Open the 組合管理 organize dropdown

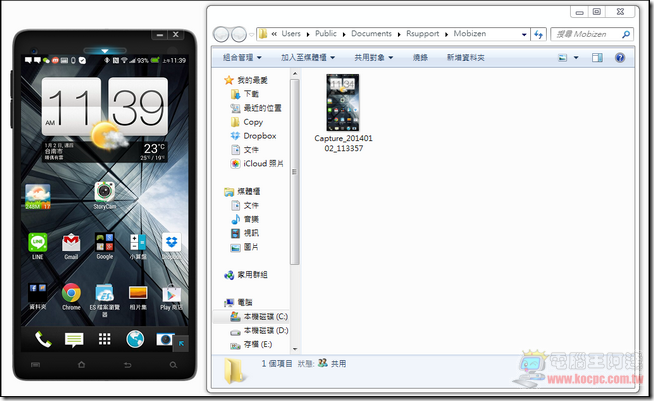(x=242, y=58)
